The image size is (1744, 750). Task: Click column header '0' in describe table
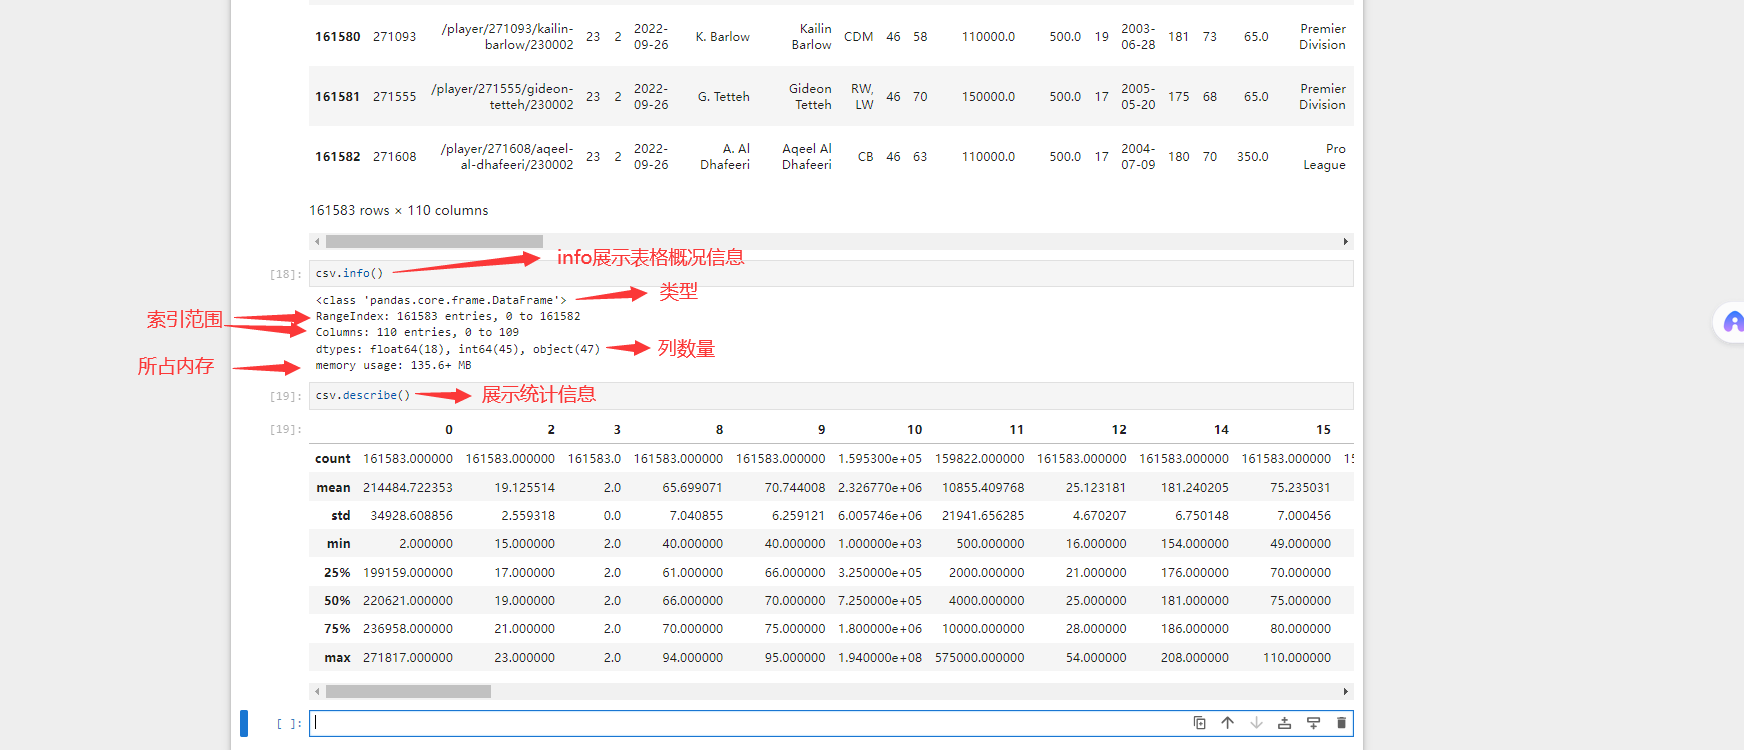(x=449, y=430)
